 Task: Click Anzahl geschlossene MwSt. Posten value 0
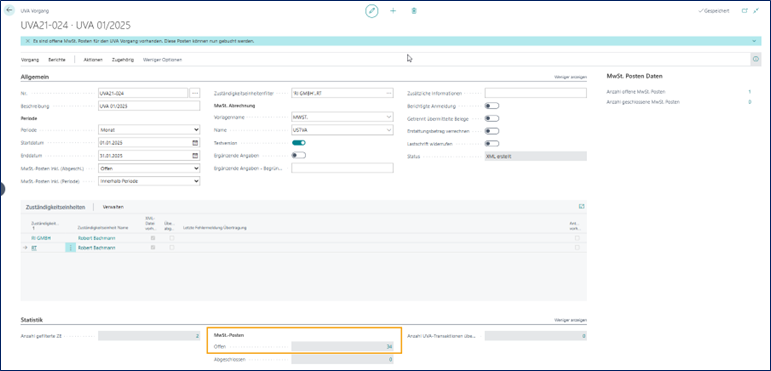point(749,102)
